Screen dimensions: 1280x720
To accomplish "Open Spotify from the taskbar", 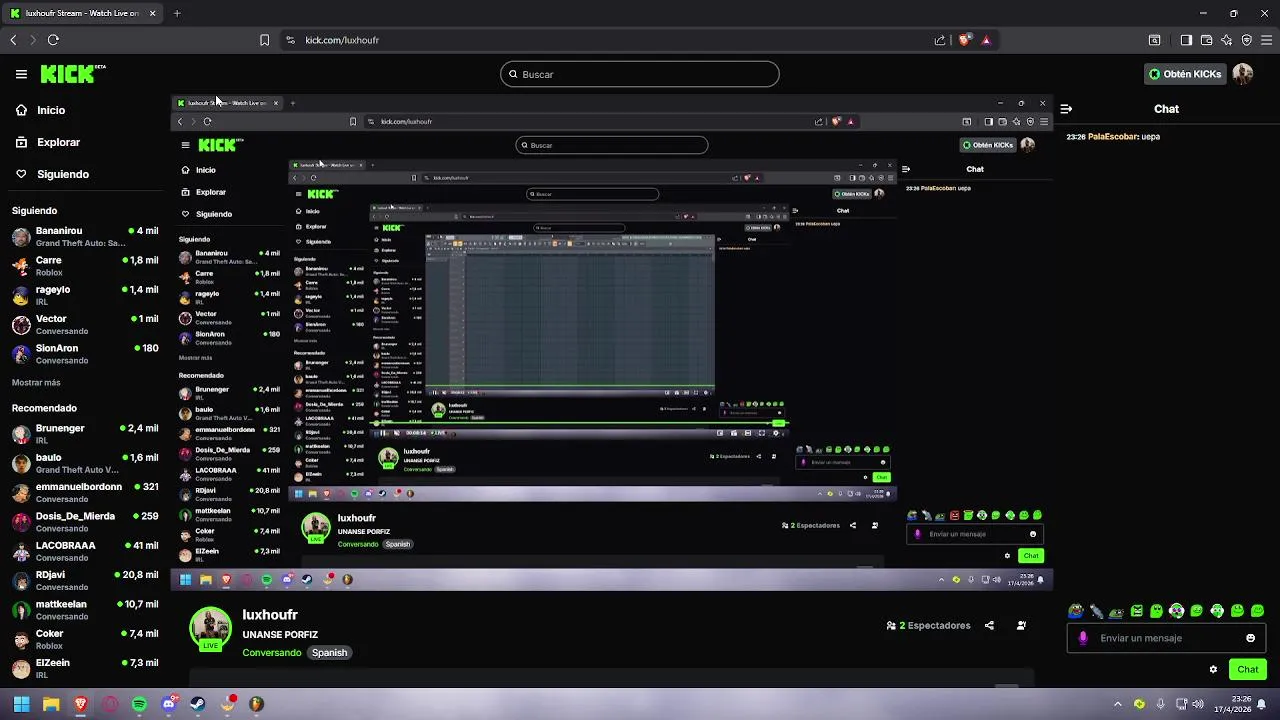I will tap(139, 704).
